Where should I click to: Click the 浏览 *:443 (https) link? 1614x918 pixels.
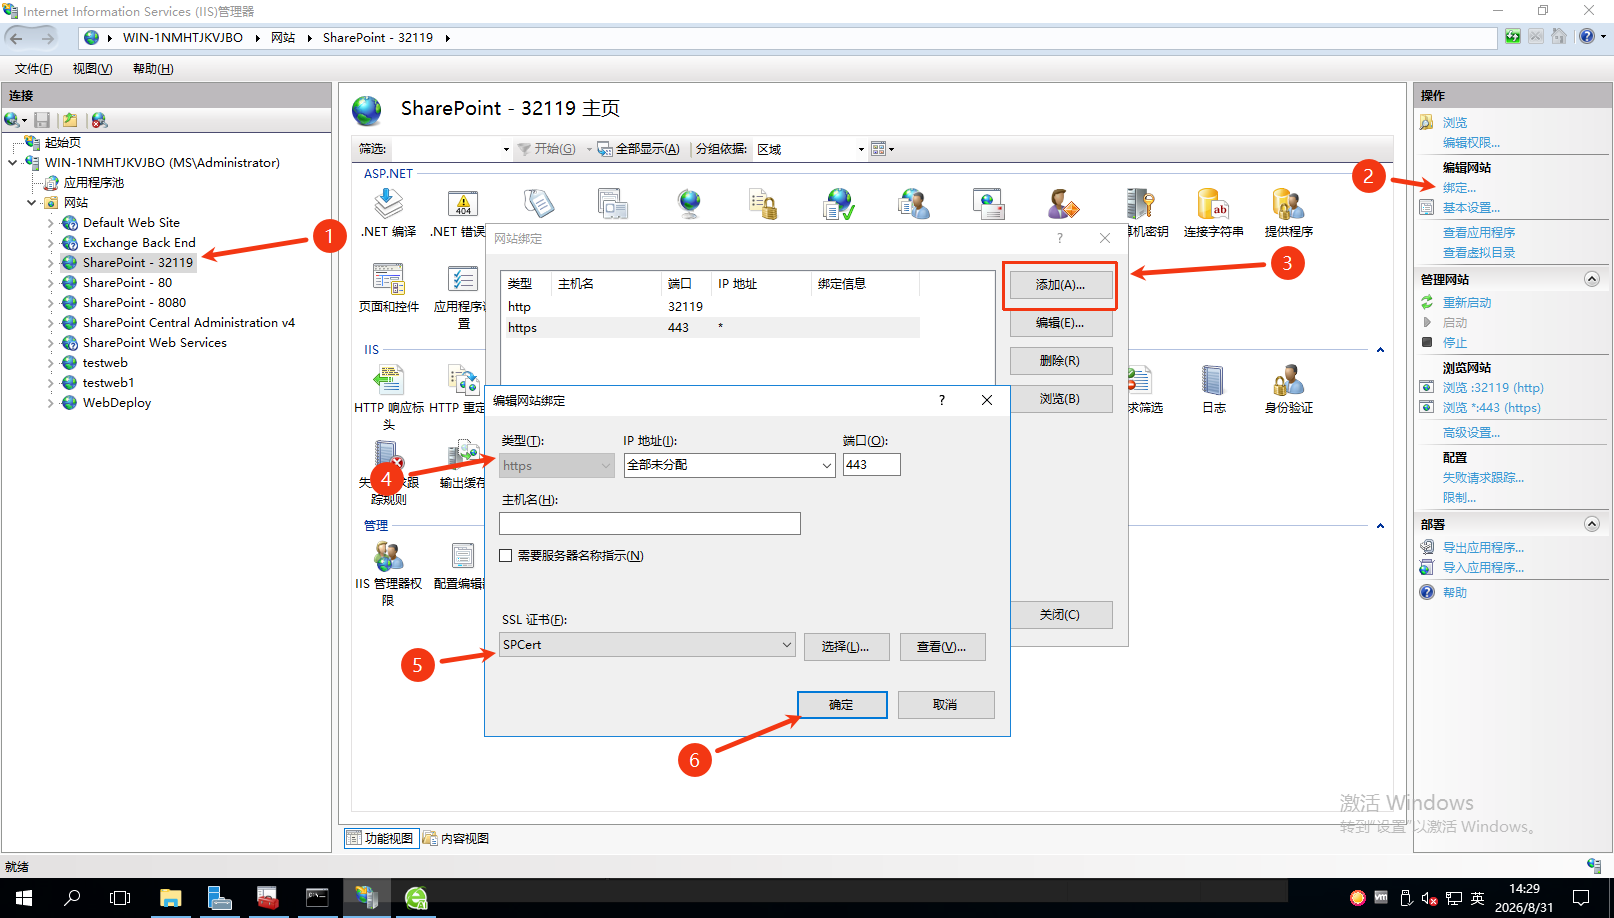(1491, 408)
